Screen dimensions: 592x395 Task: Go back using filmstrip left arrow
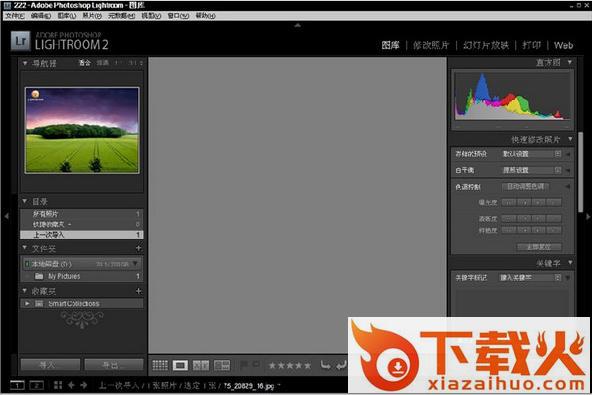(x=71, y=385)
